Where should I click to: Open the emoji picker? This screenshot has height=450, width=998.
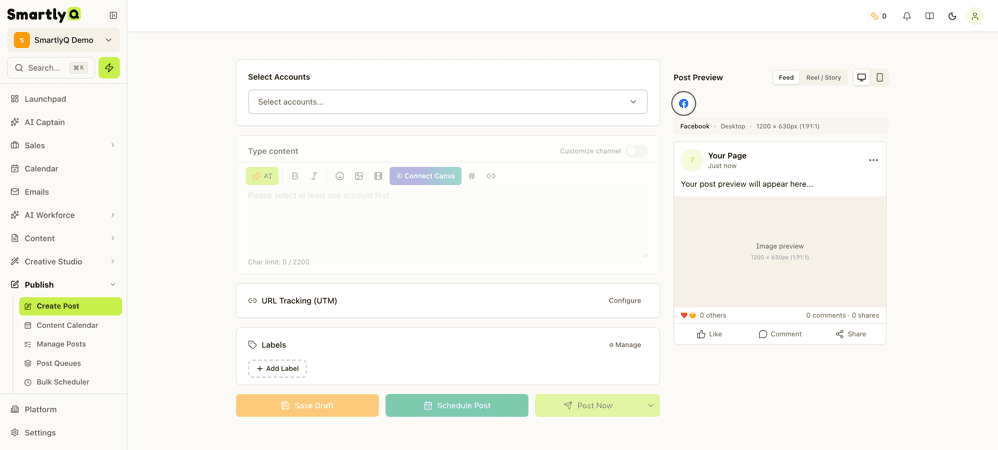340,176
